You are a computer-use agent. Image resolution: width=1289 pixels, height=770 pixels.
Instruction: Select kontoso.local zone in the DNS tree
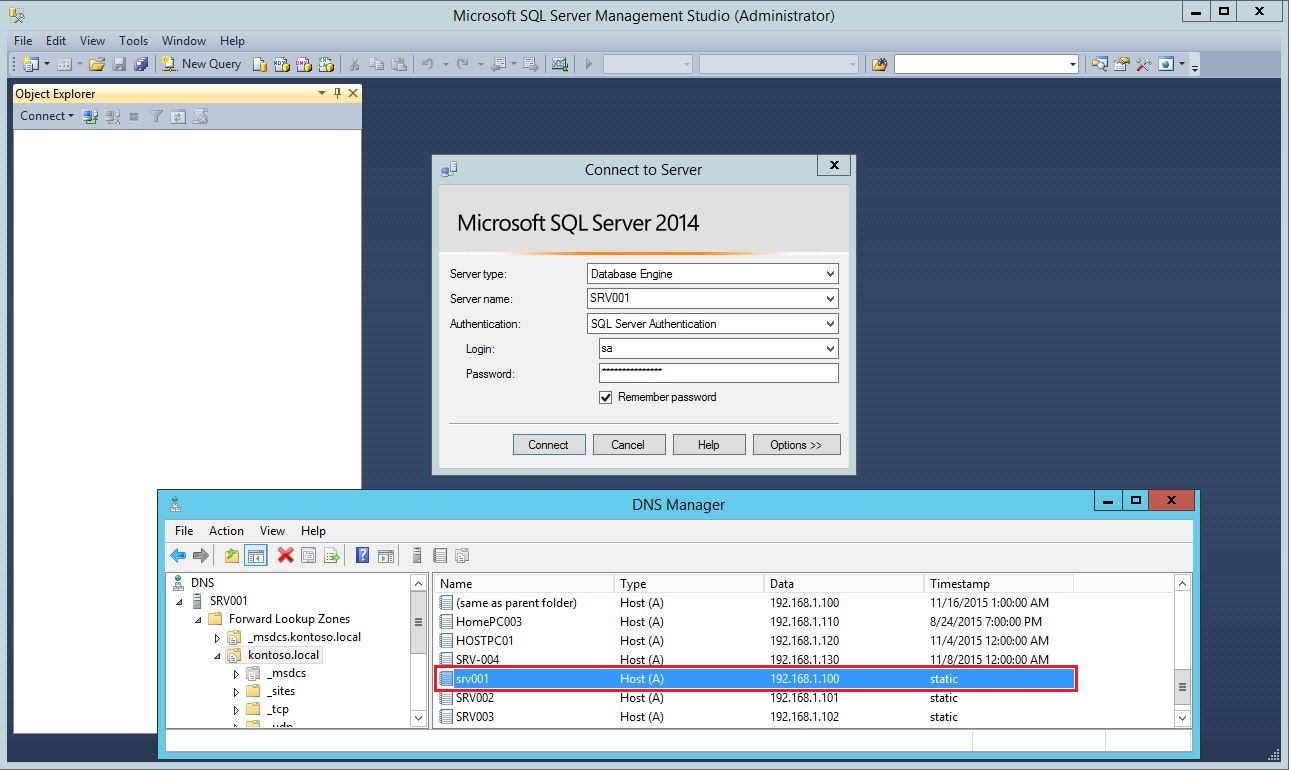click(x=283, y=655)
